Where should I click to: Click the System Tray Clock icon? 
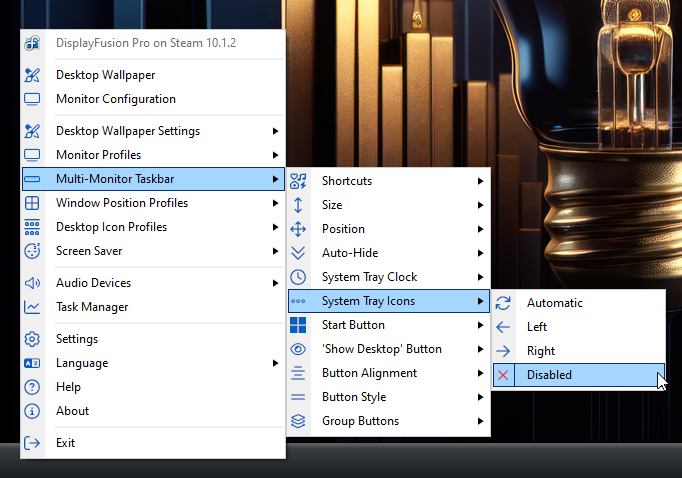[x=298, y=277]
